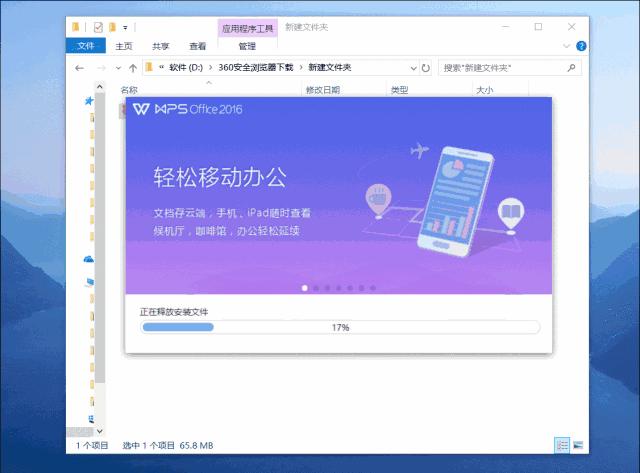Click 新建文件夹 in address path

(x=330, y=67)
